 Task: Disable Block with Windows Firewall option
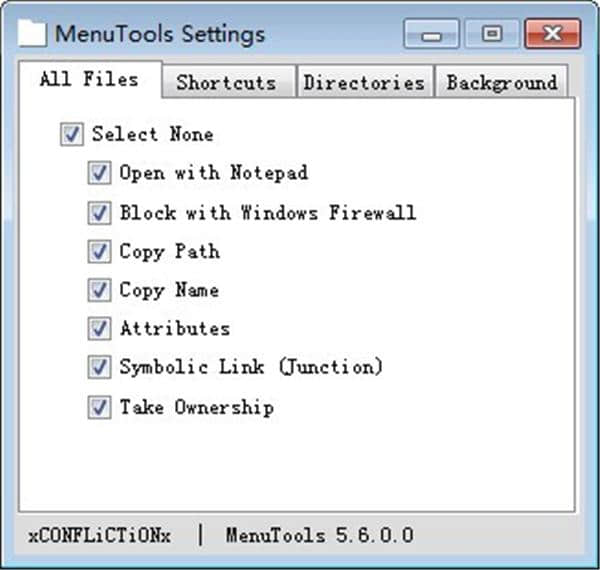[98, 213]
